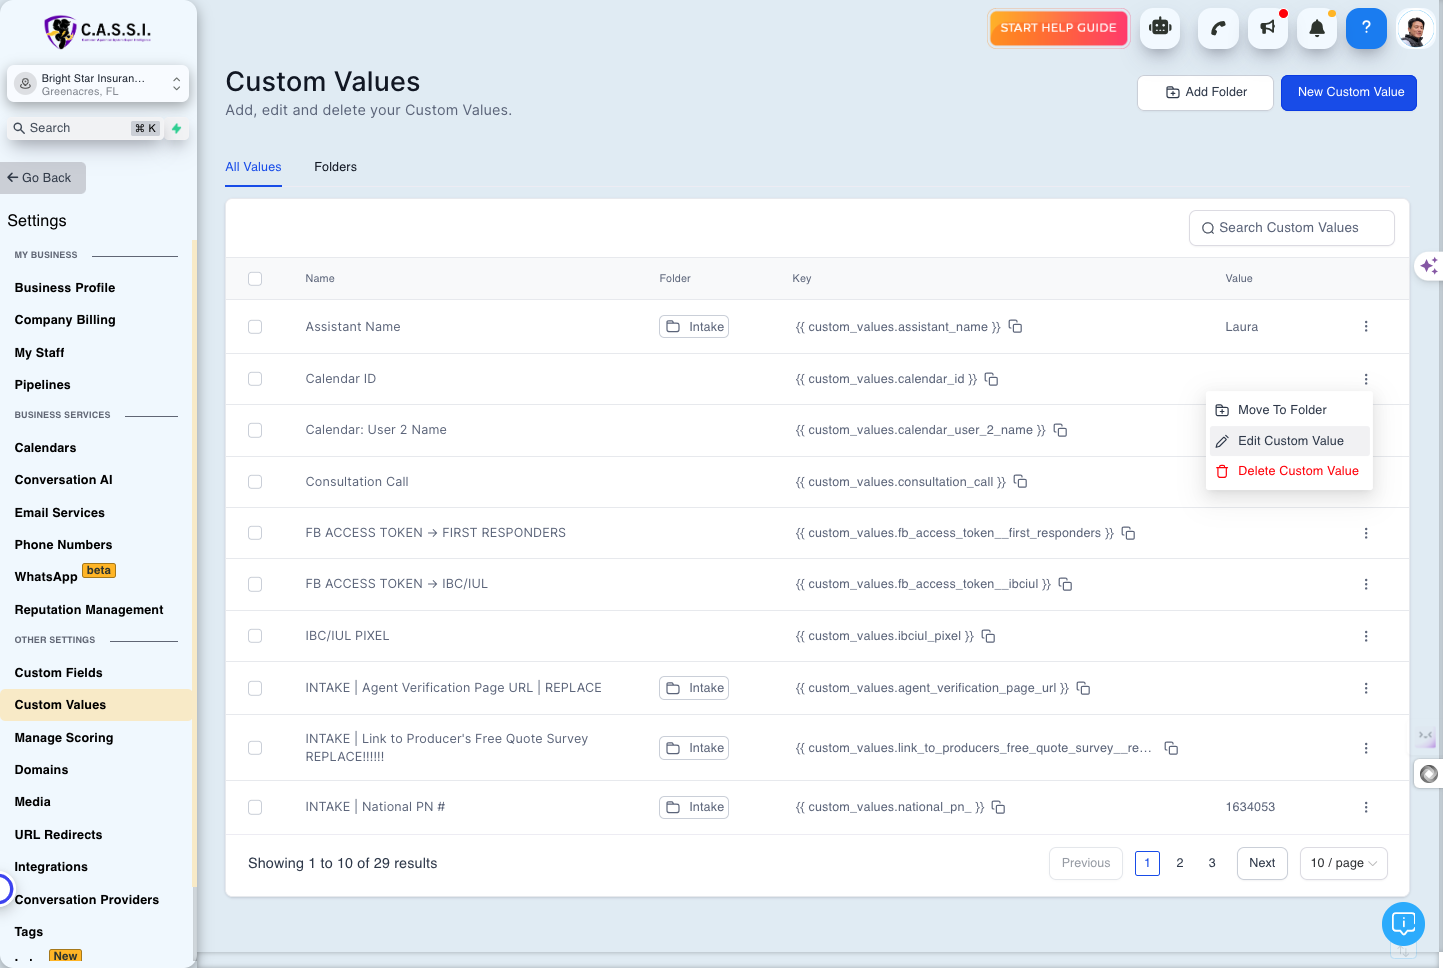The image size is (1443, 968).
Task: Copy the calendar_id key
Action: pos(992,379)
